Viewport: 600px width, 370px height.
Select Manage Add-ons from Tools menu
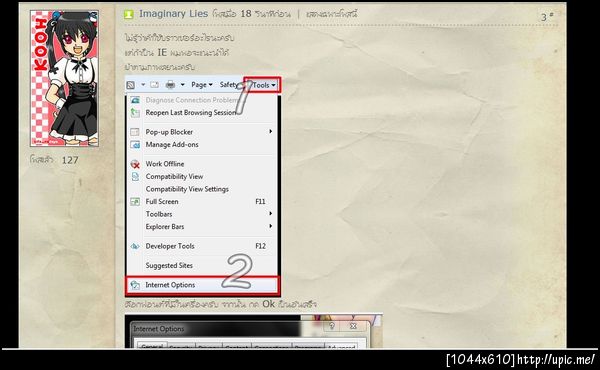point(201,145)
